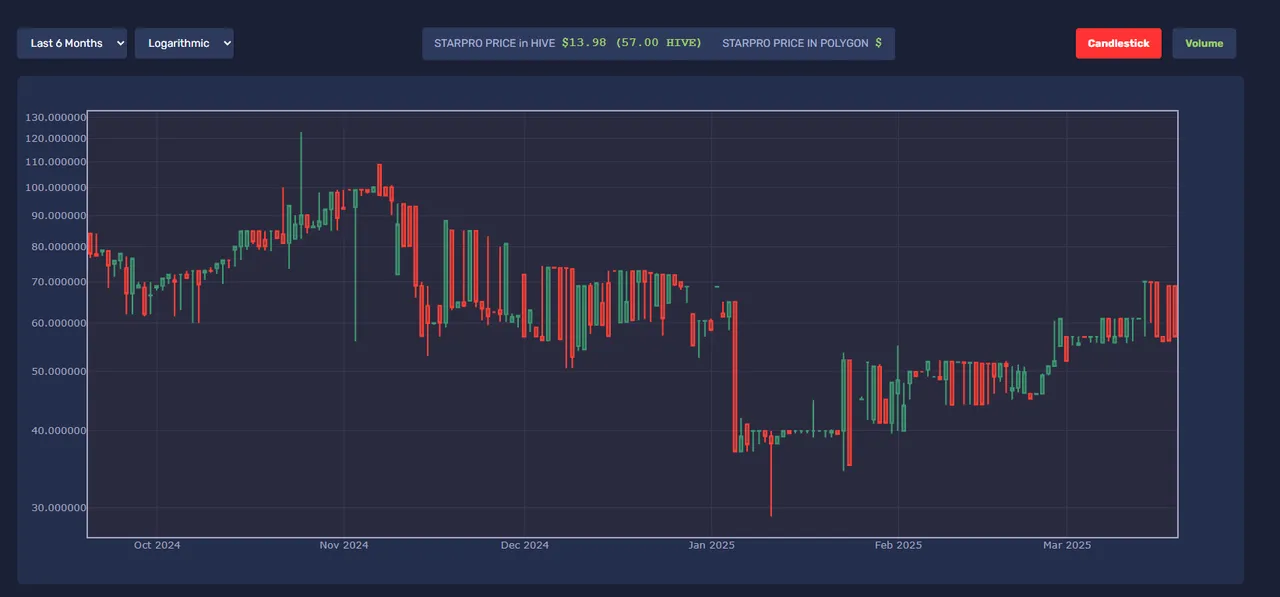Screen dimensions: 1280x597
Task: Click the STARPRO PRICE in HIVE label
Action: tap(494, 43)
